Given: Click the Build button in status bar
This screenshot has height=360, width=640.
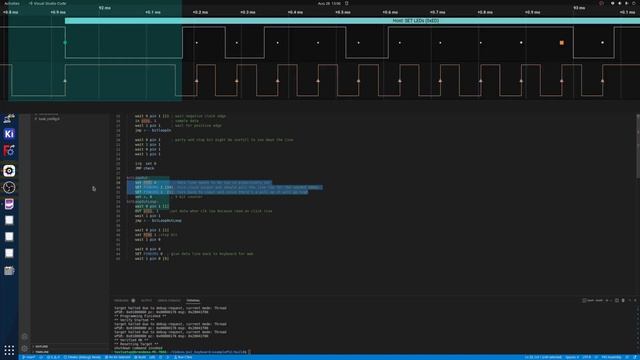Looking at the screenshot, I should (140, 357).
